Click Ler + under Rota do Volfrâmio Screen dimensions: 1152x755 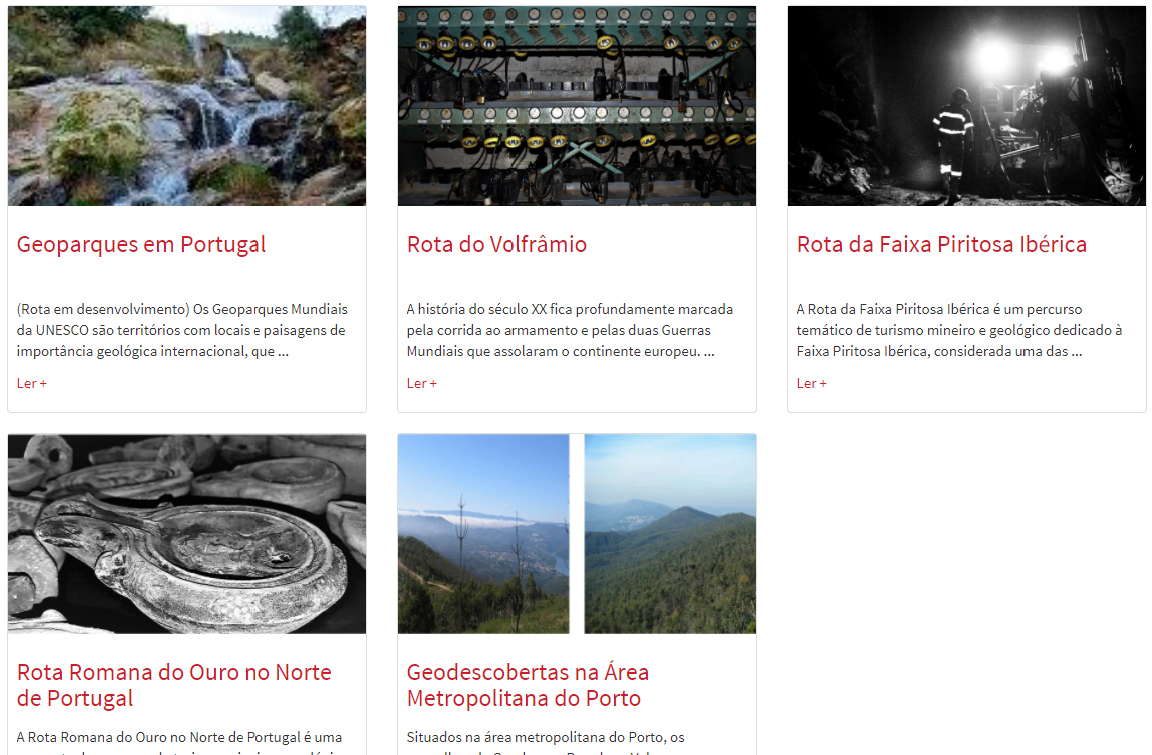pos(422,383)
